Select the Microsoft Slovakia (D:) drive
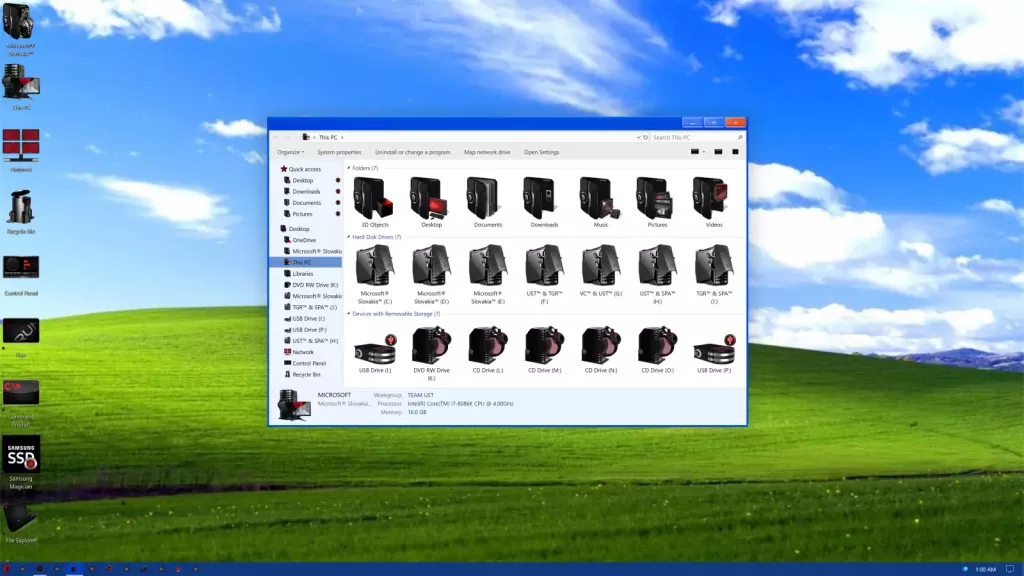The width and height of the screenshot is (1024, 576). [x=431, y=274]
